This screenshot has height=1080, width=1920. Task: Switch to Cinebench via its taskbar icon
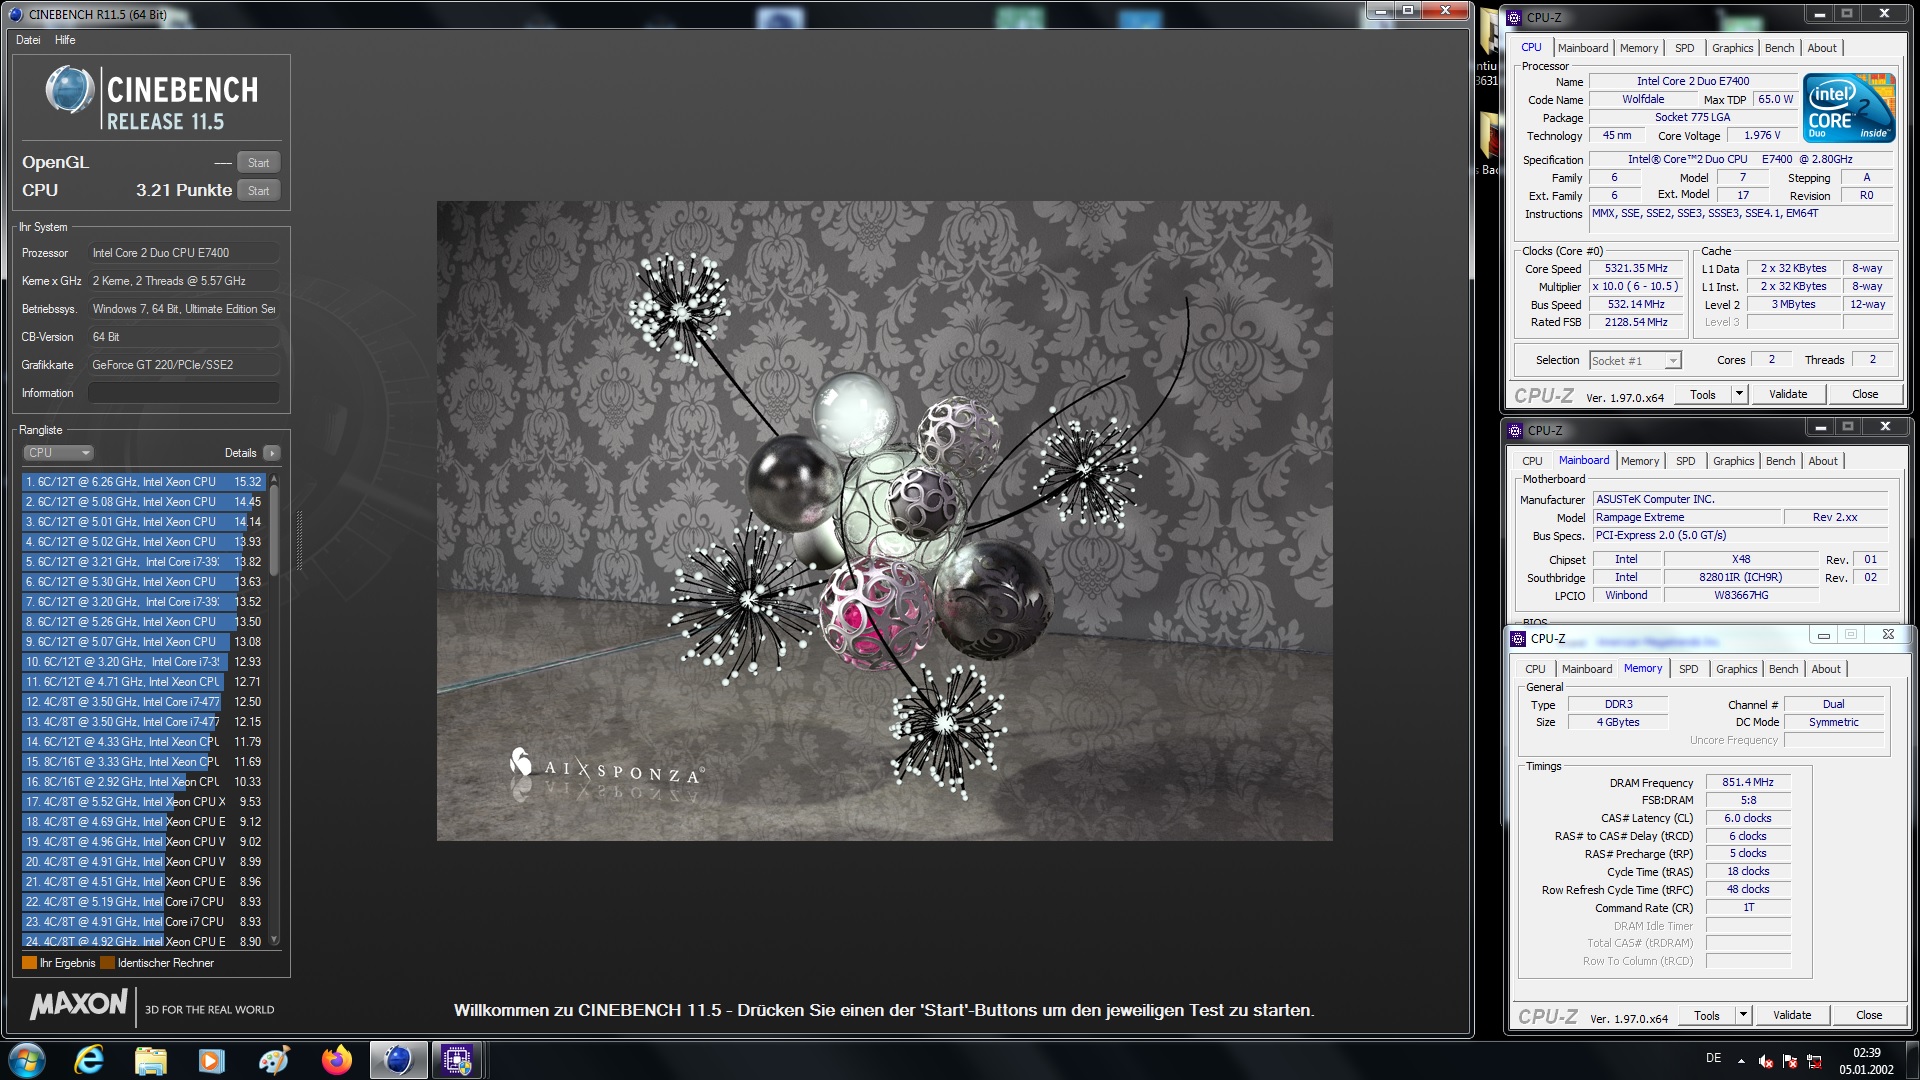398,1060
